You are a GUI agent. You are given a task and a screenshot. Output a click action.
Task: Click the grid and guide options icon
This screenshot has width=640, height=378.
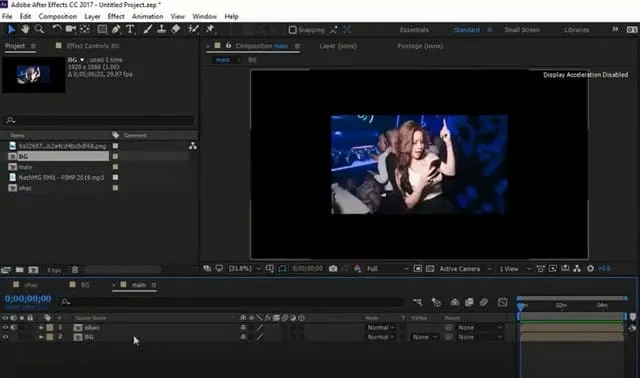tap(269, 269)
